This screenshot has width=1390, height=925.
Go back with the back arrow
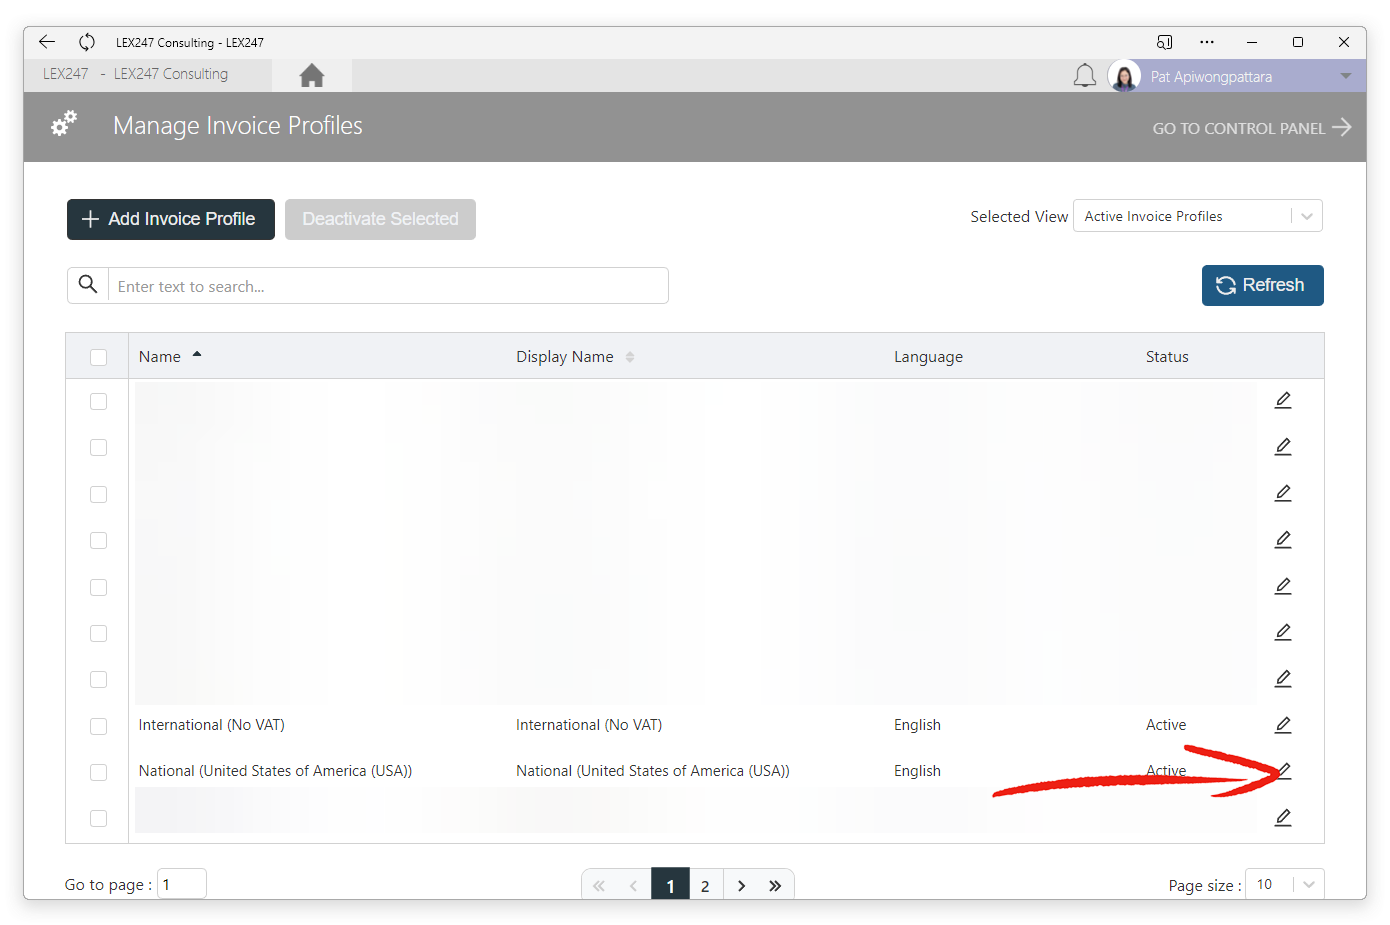[47, 42]
